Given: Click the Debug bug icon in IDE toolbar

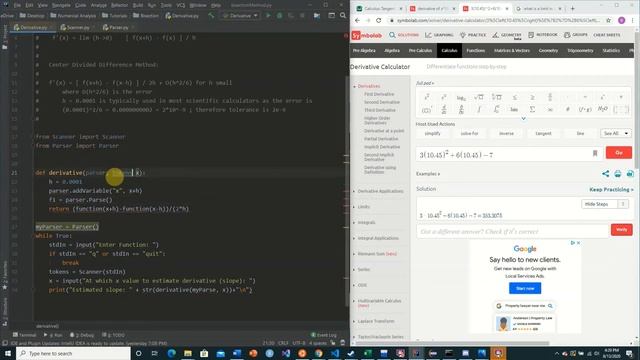Looking at the screenshot, I should pos(280,16).
